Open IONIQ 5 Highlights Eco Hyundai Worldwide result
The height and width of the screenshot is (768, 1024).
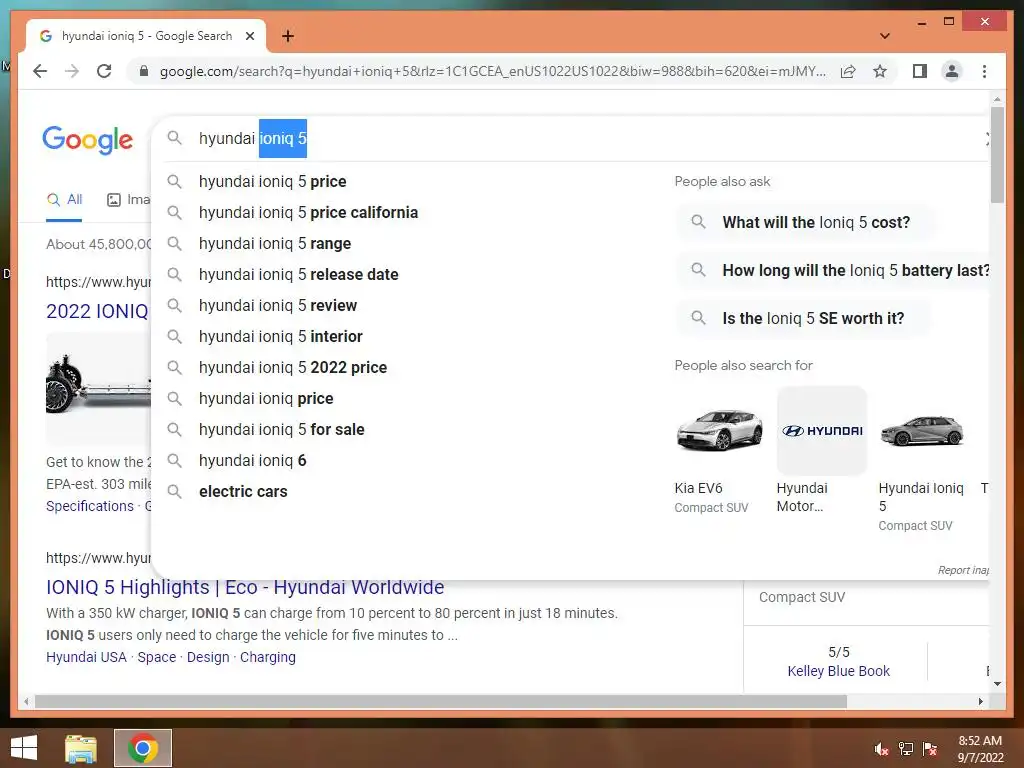point(245,587)
